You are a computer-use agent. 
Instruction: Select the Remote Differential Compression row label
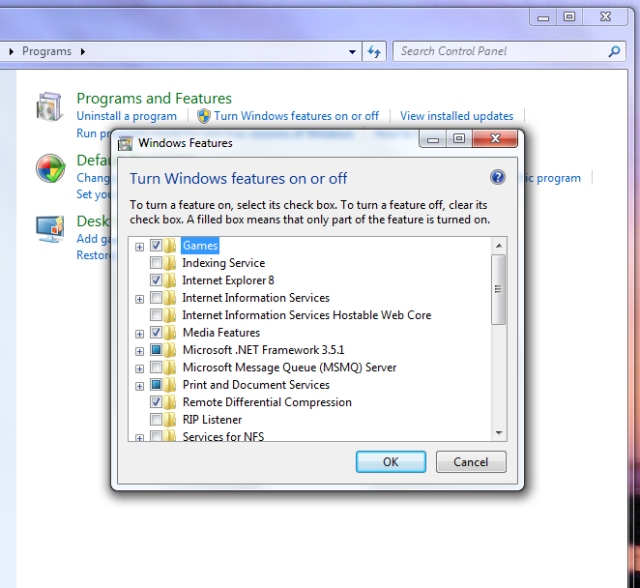click(267, 402)
